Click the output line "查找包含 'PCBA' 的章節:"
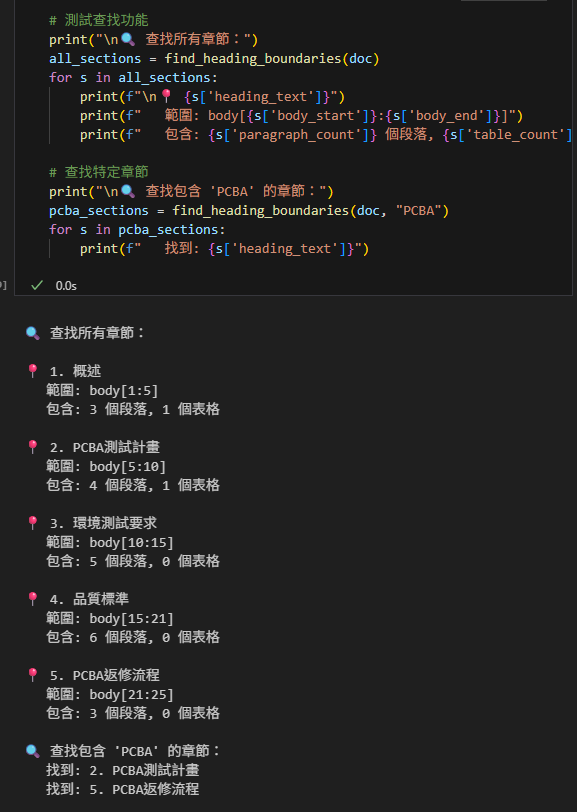Viewport: 577px width, 812px height. 135,751
